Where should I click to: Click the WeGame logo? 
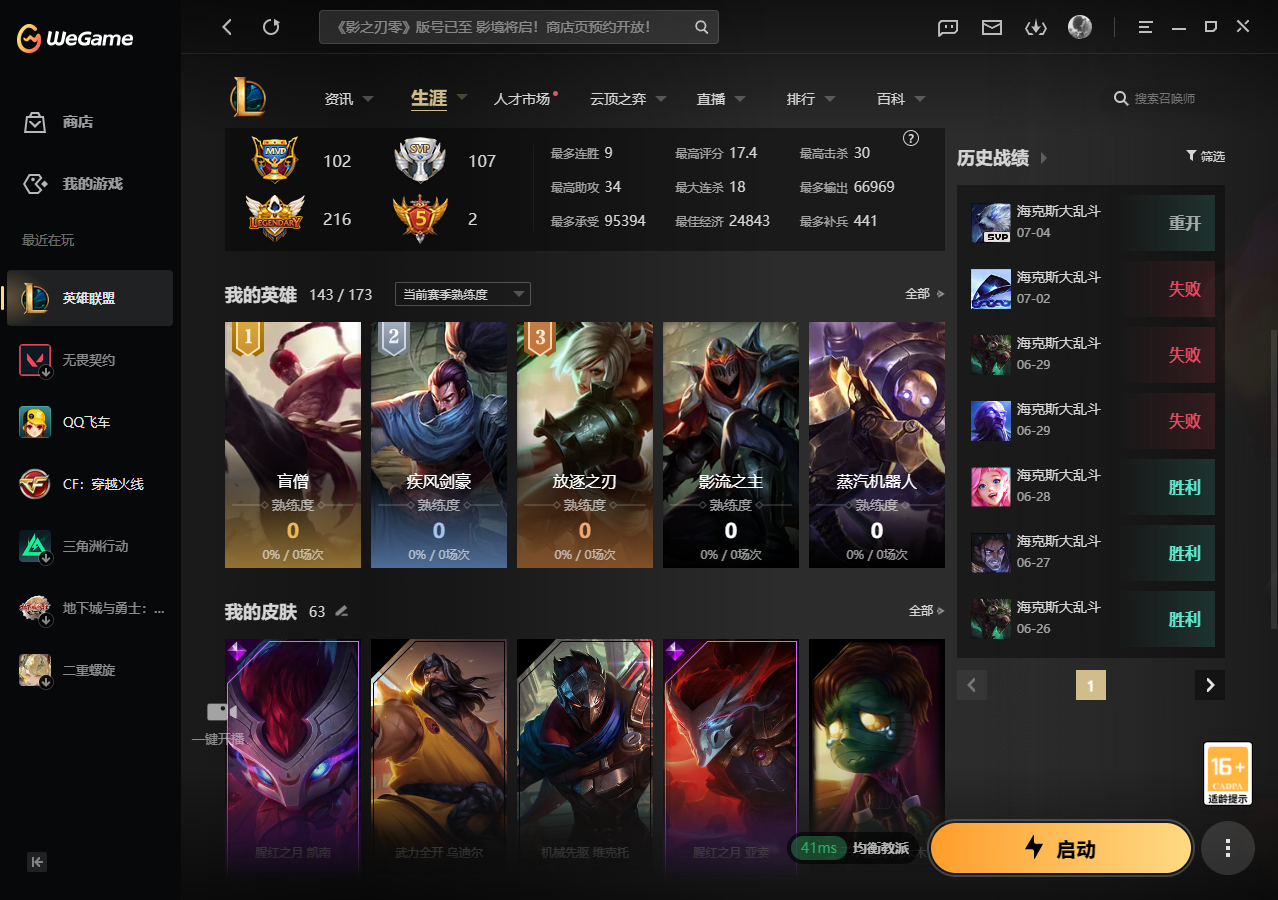pyautogui.click(x=75, y=39)
